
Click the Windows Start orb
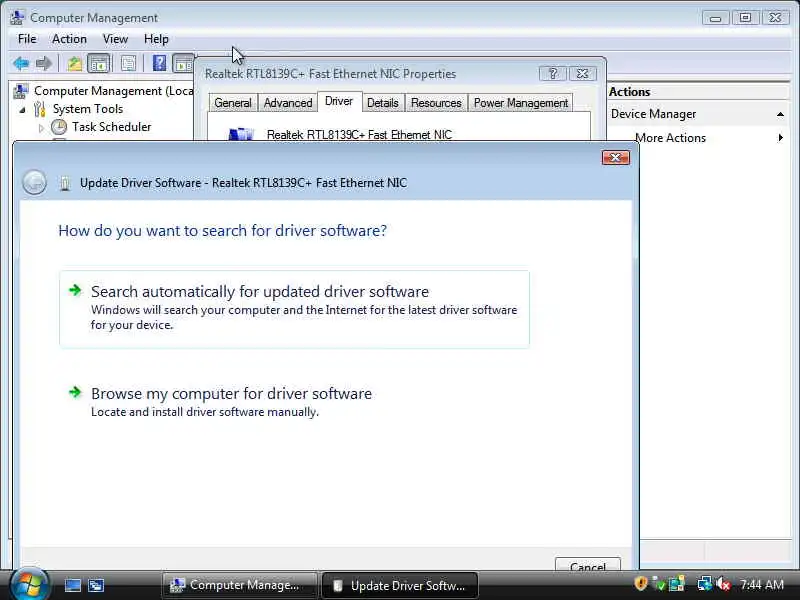tap(29, 585)
